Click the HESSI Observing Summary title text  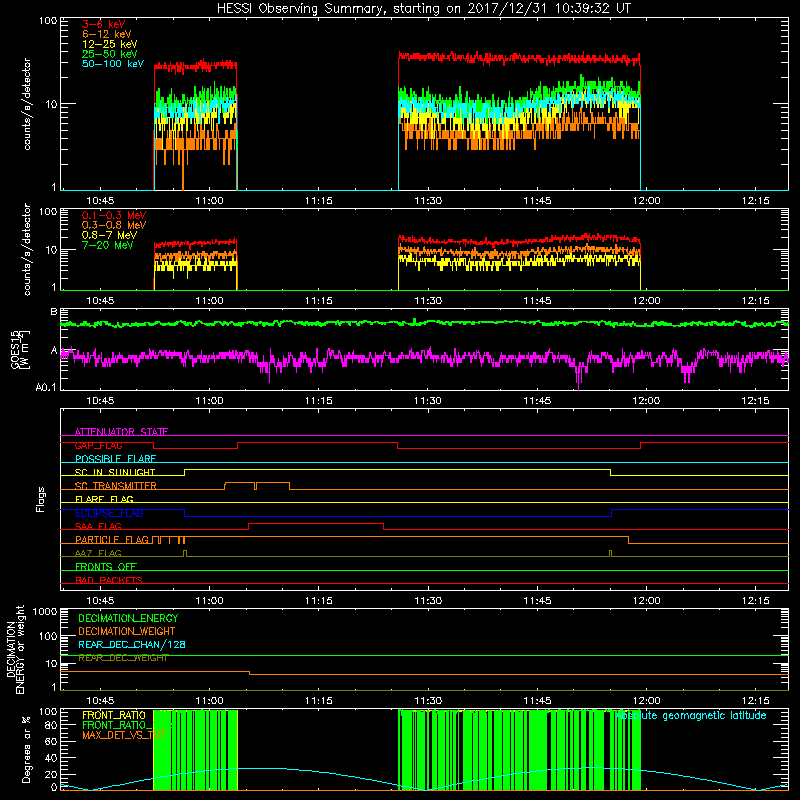point(424,8)
